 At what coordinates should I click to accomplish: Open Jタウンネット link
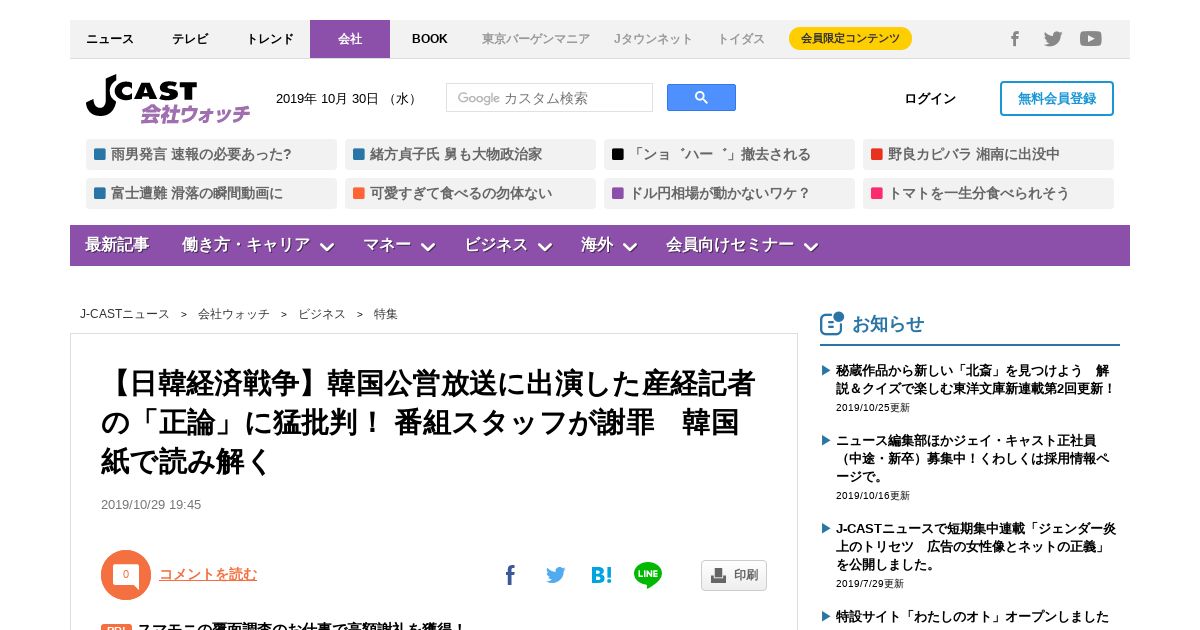[653, 39]
